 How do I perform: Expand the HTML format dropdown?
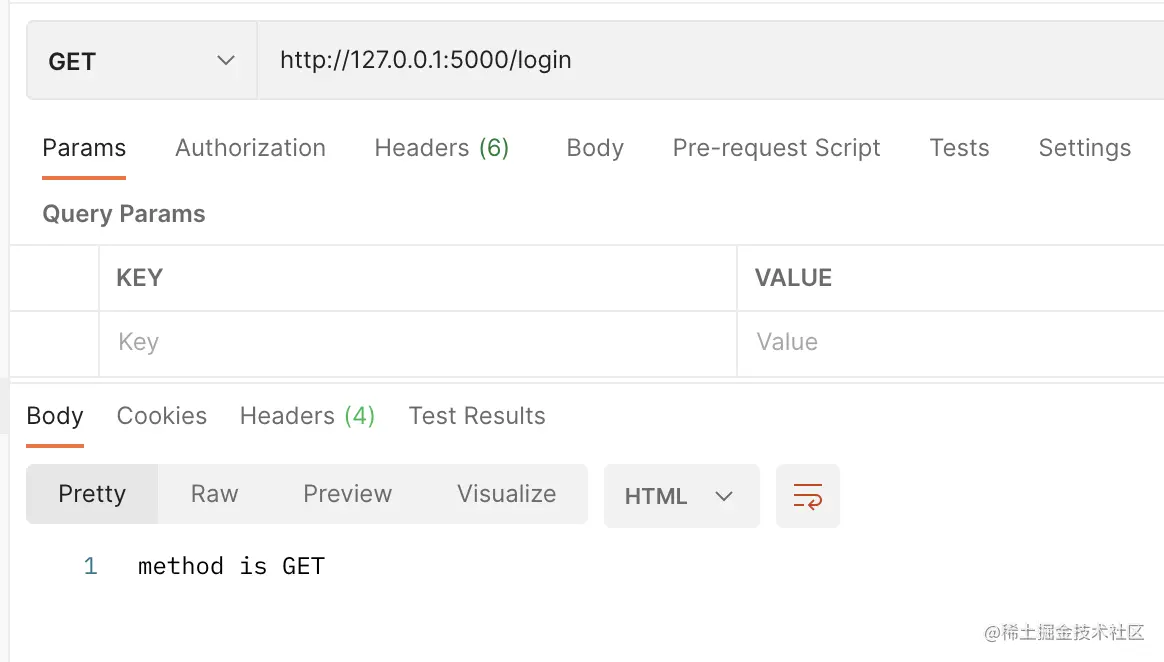[680, 496]
